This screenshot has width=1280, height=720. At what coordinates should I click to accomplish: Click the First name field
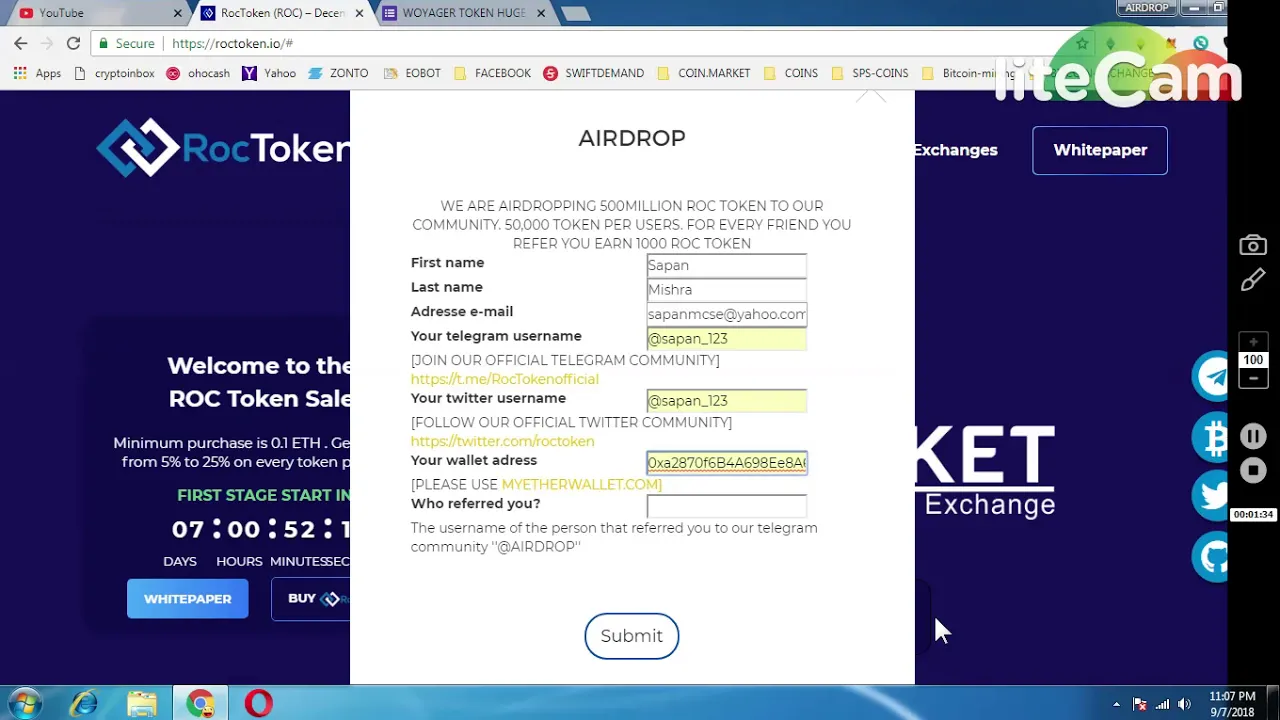pyautogui.click(x=726, y=265)
